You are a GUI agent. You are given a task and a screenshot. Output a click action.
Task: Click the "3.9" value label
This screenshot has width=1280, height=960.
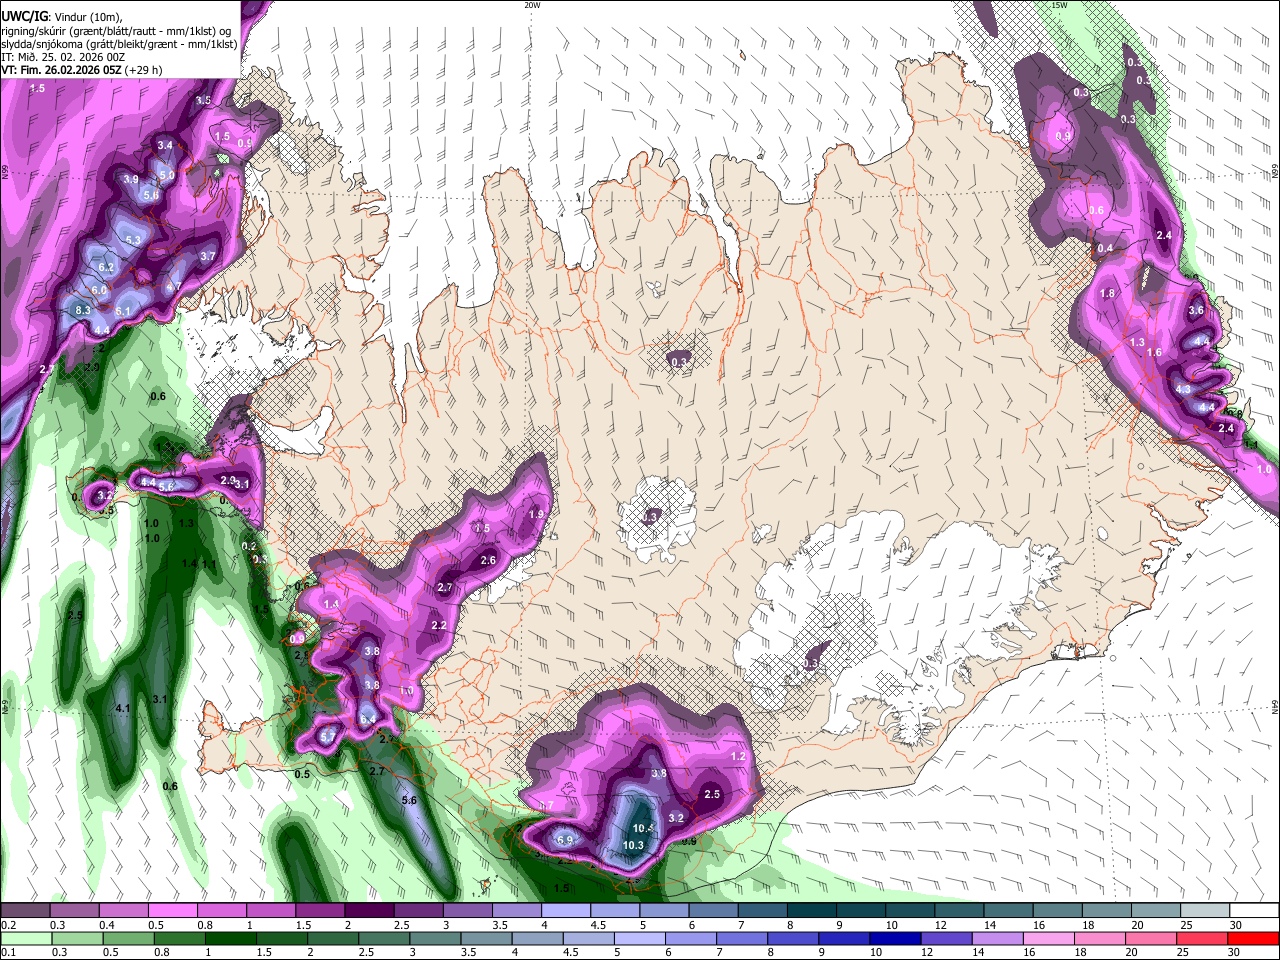(131, 180)
